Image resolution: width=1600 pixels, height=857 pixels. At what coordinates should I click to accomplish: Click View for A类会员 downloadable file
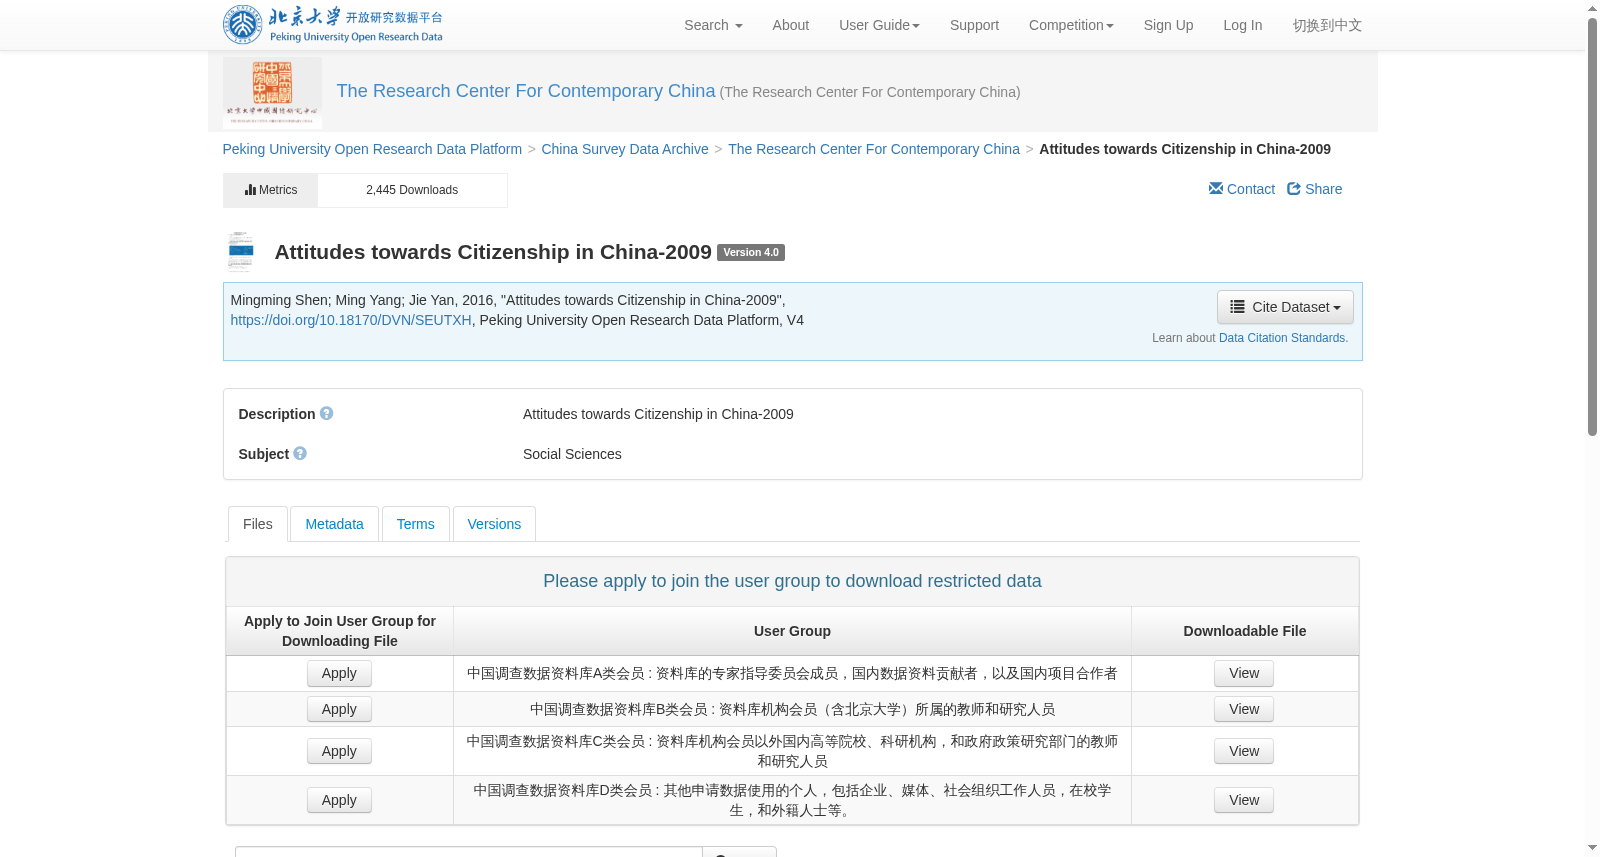1244,673
